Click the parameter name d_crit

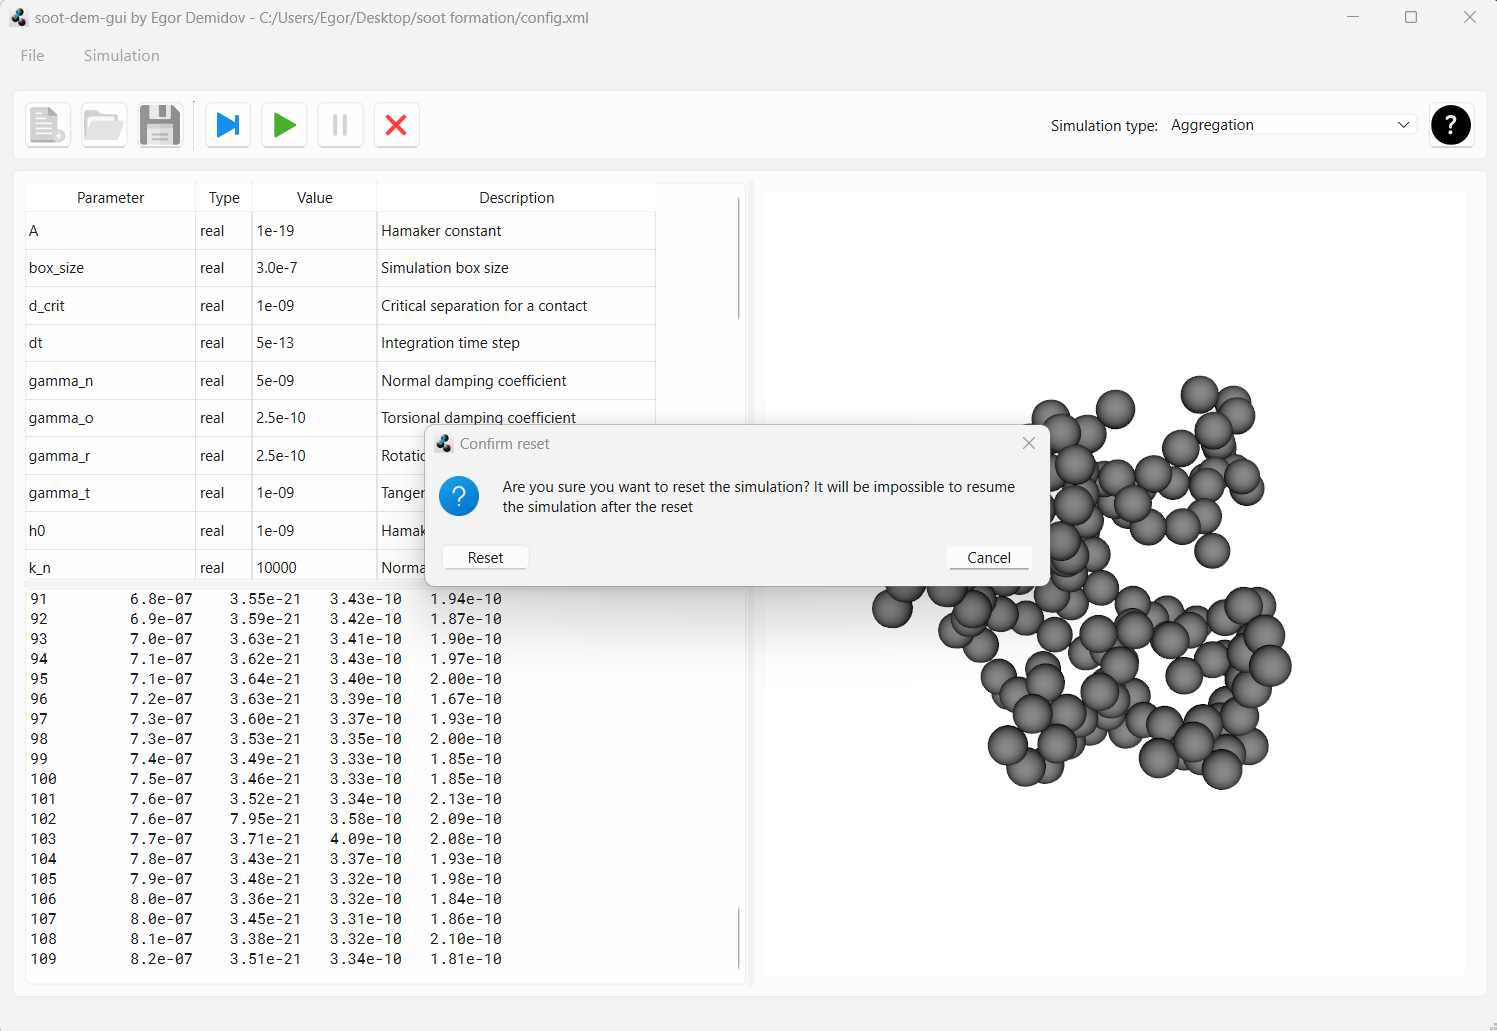click(46, 306)
